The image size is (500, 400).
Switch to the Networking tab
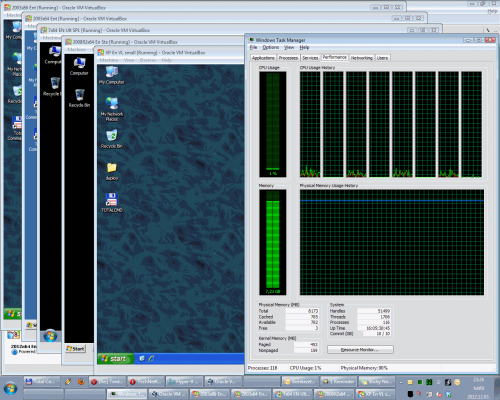click(x=362, y=58)
